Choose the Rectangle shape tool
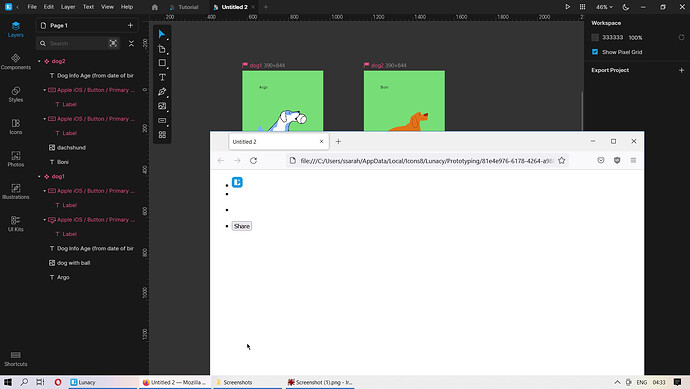This screenshot has width=690, height=389. [x=162, y=63]
